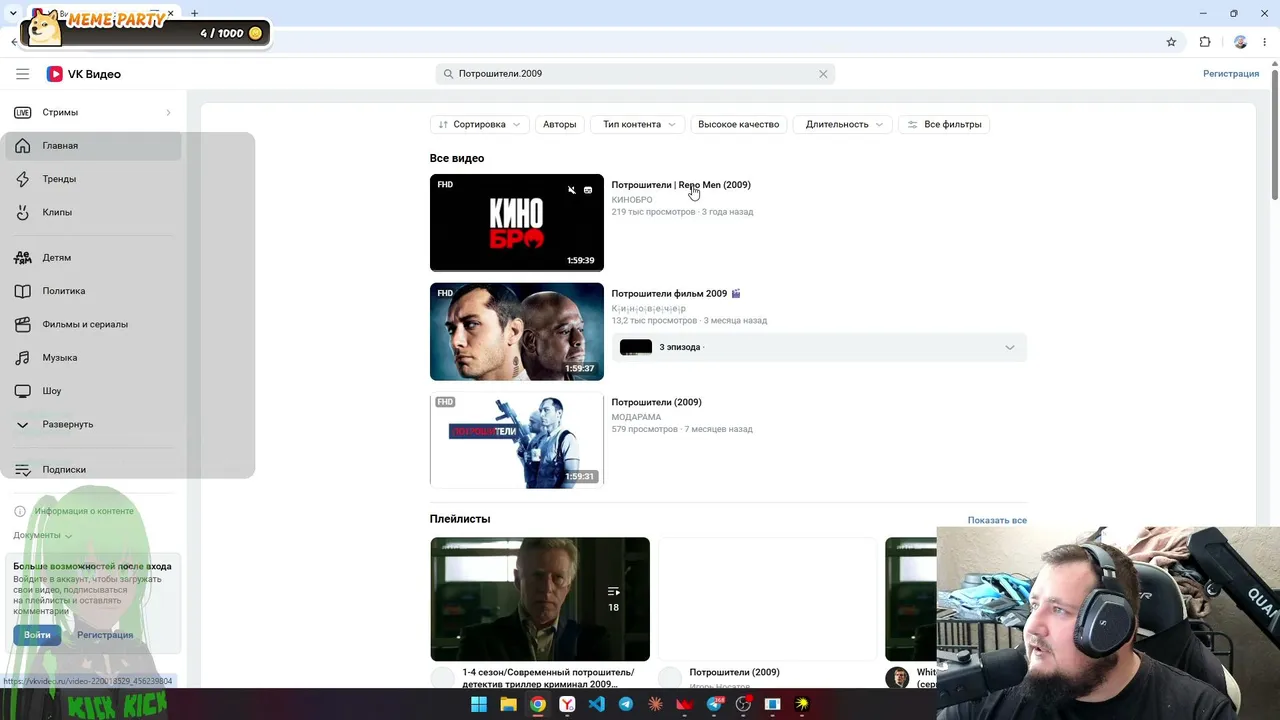
Task: Open Показать все for playlists
Action: 997,520
